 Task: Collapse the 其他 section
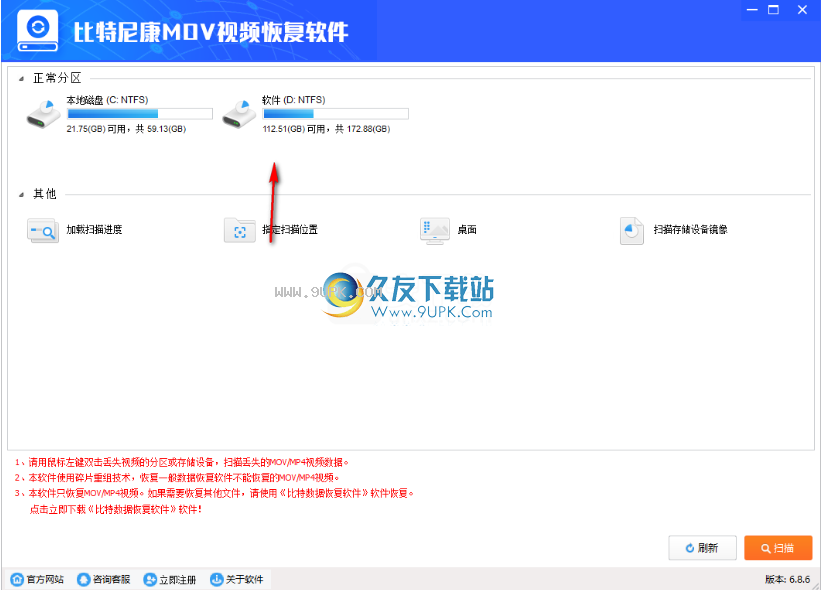click(21, 195)
